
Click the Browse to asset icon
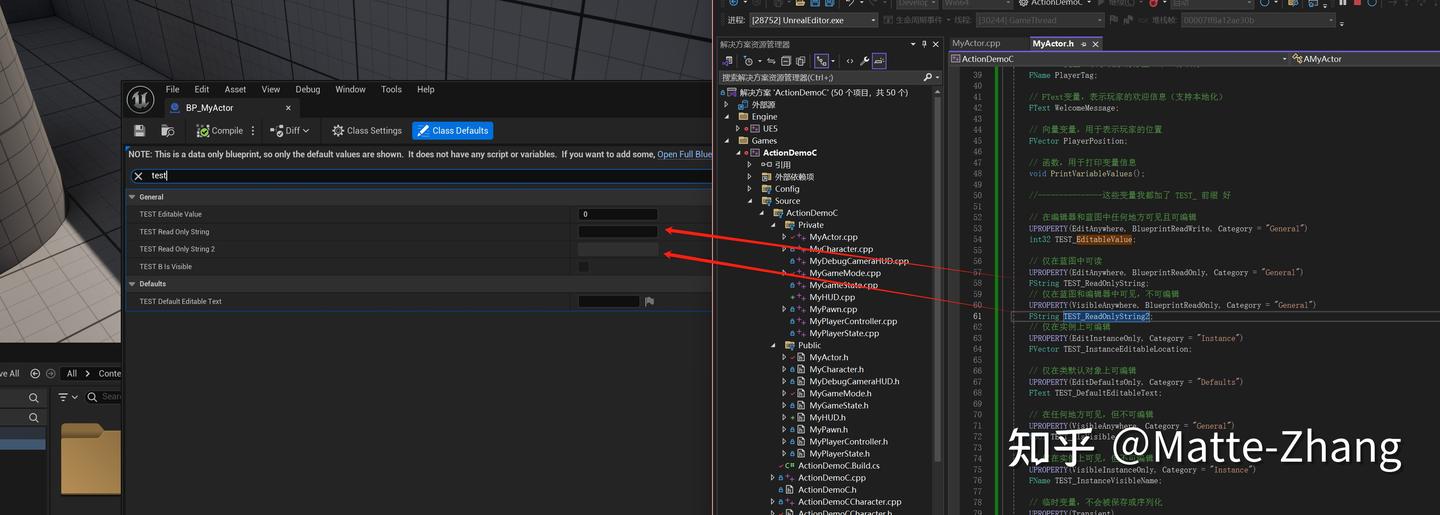pos(168,131)
